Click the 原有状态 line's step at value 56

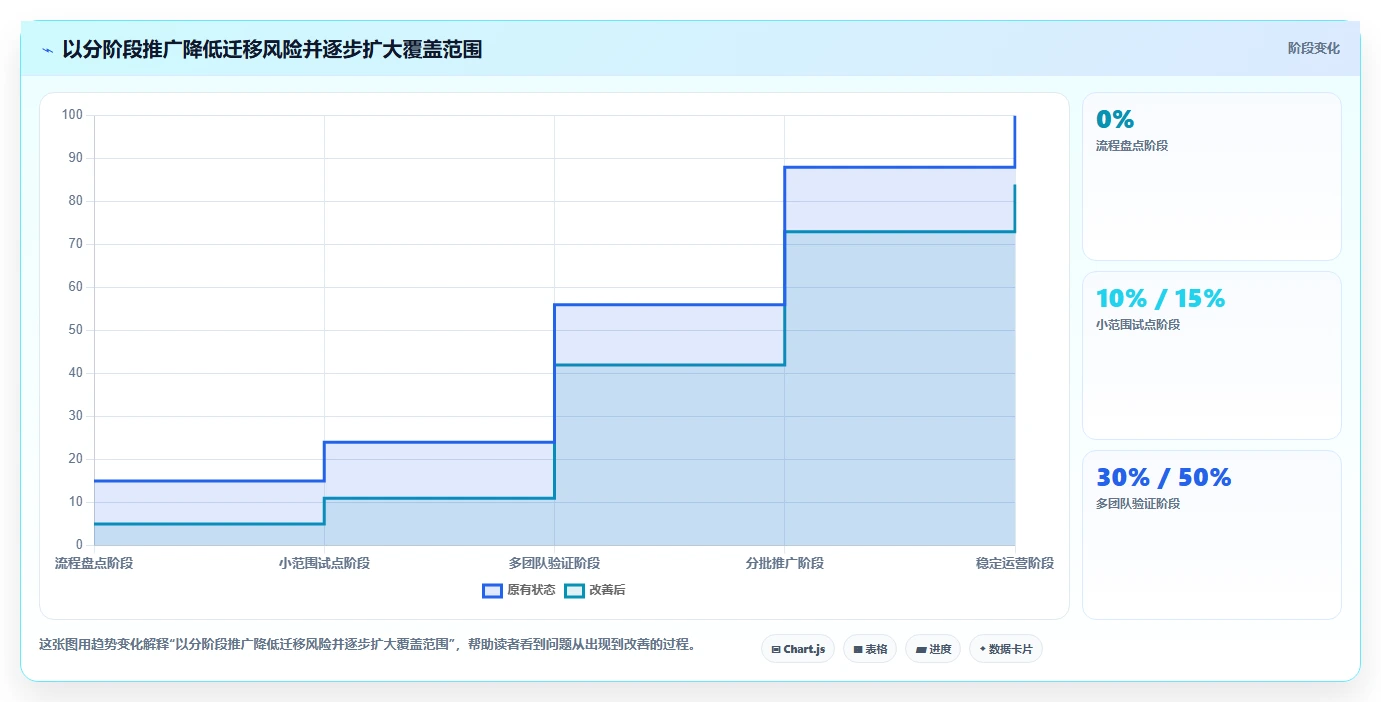669,304
